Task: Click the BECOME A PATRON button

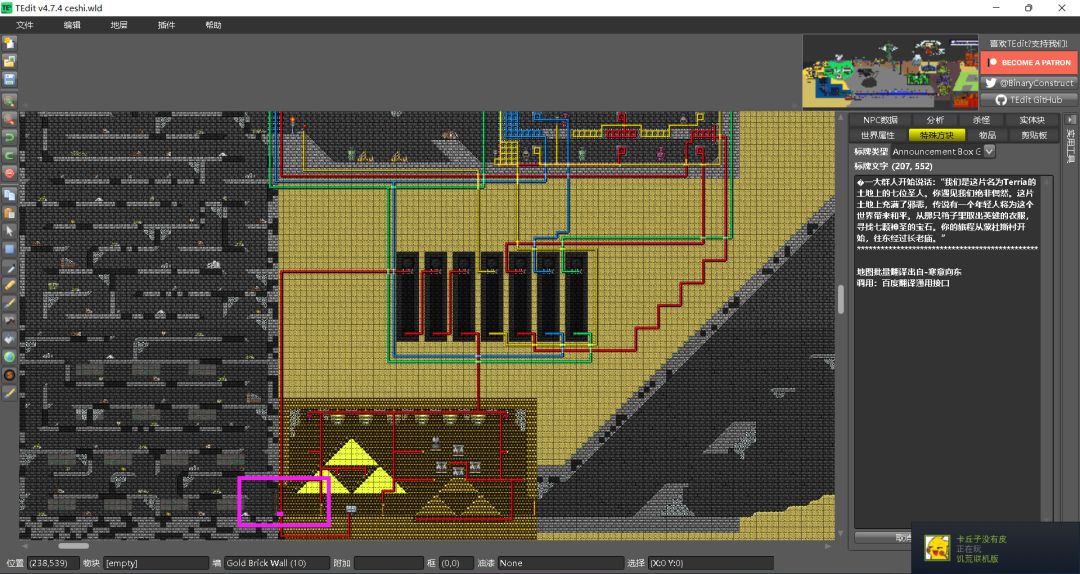Action: click(x=1029, y=62)
